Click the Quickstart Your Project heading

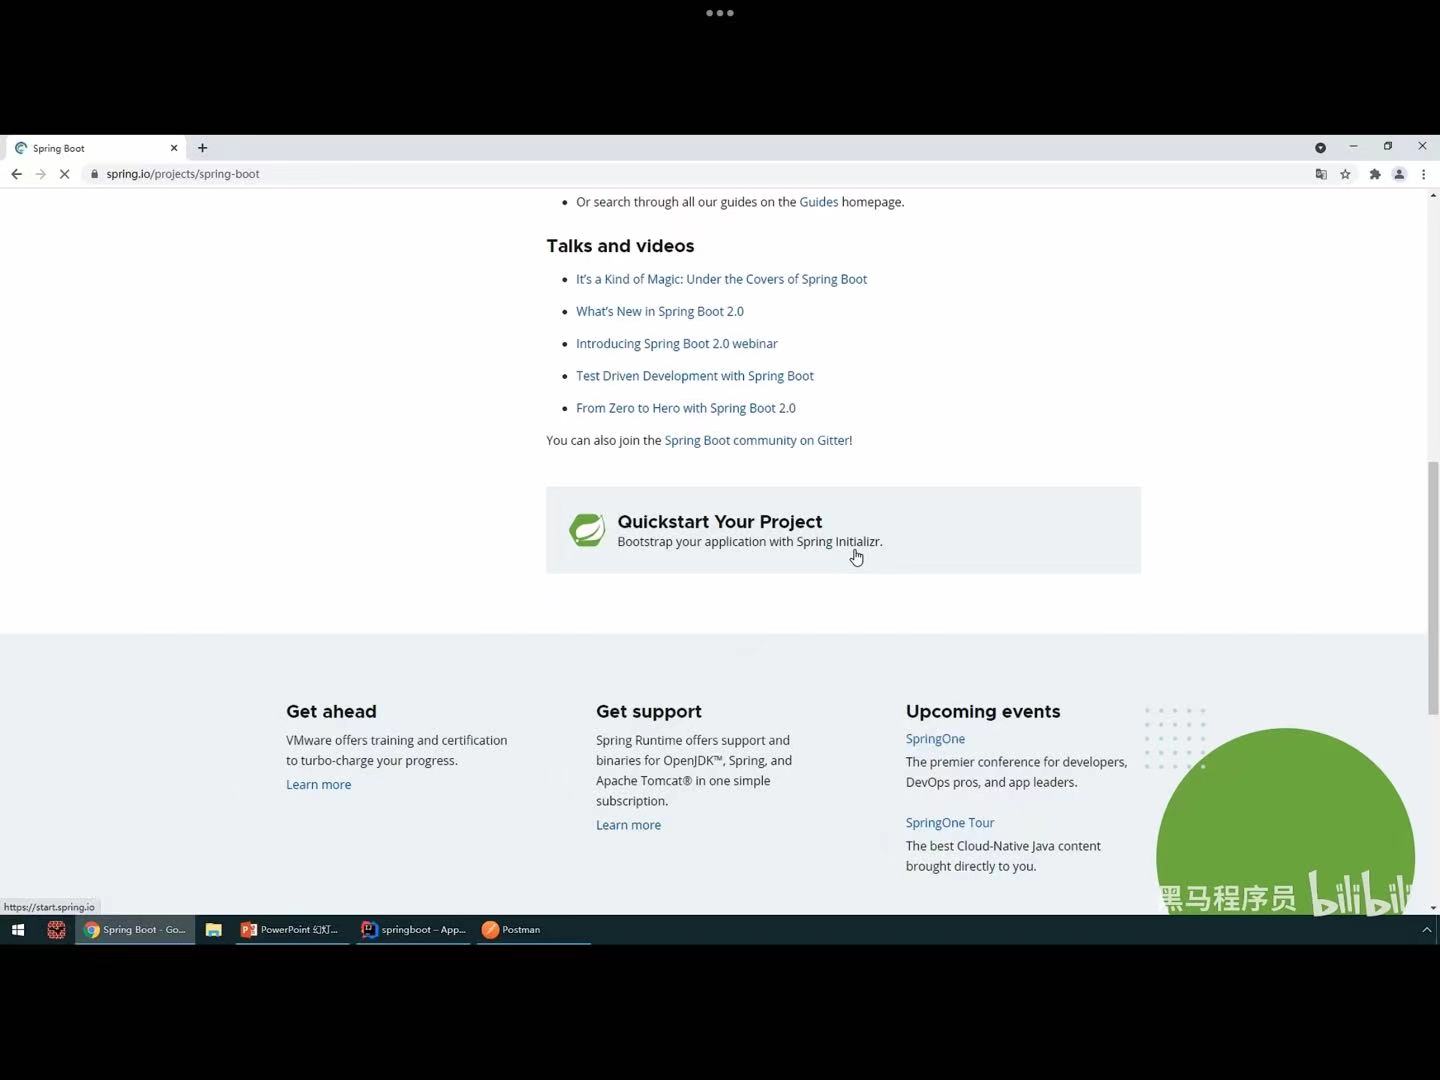[720, 521]
